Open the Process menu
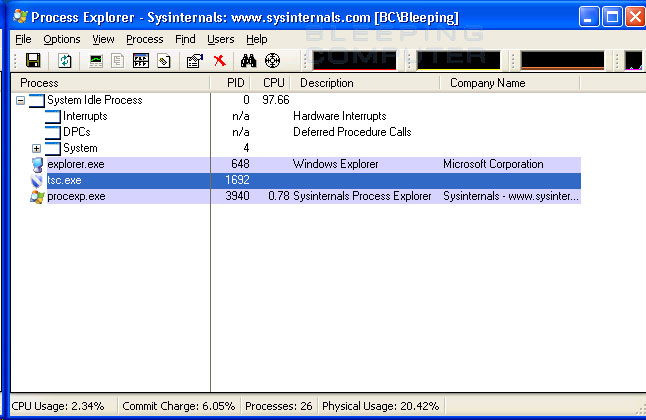 pyautogui.click(x=145, y=39)
